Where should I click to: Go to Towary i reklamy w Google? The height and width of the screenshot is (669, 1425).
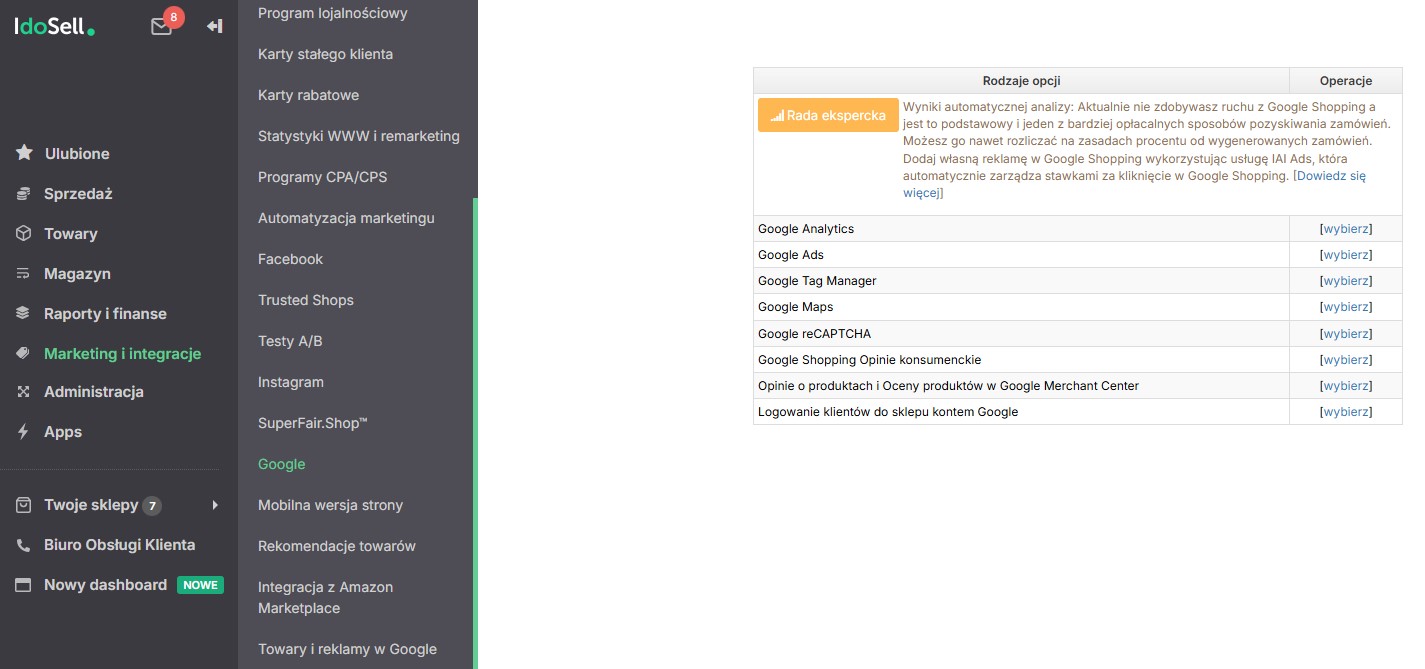tap(348, 649)
